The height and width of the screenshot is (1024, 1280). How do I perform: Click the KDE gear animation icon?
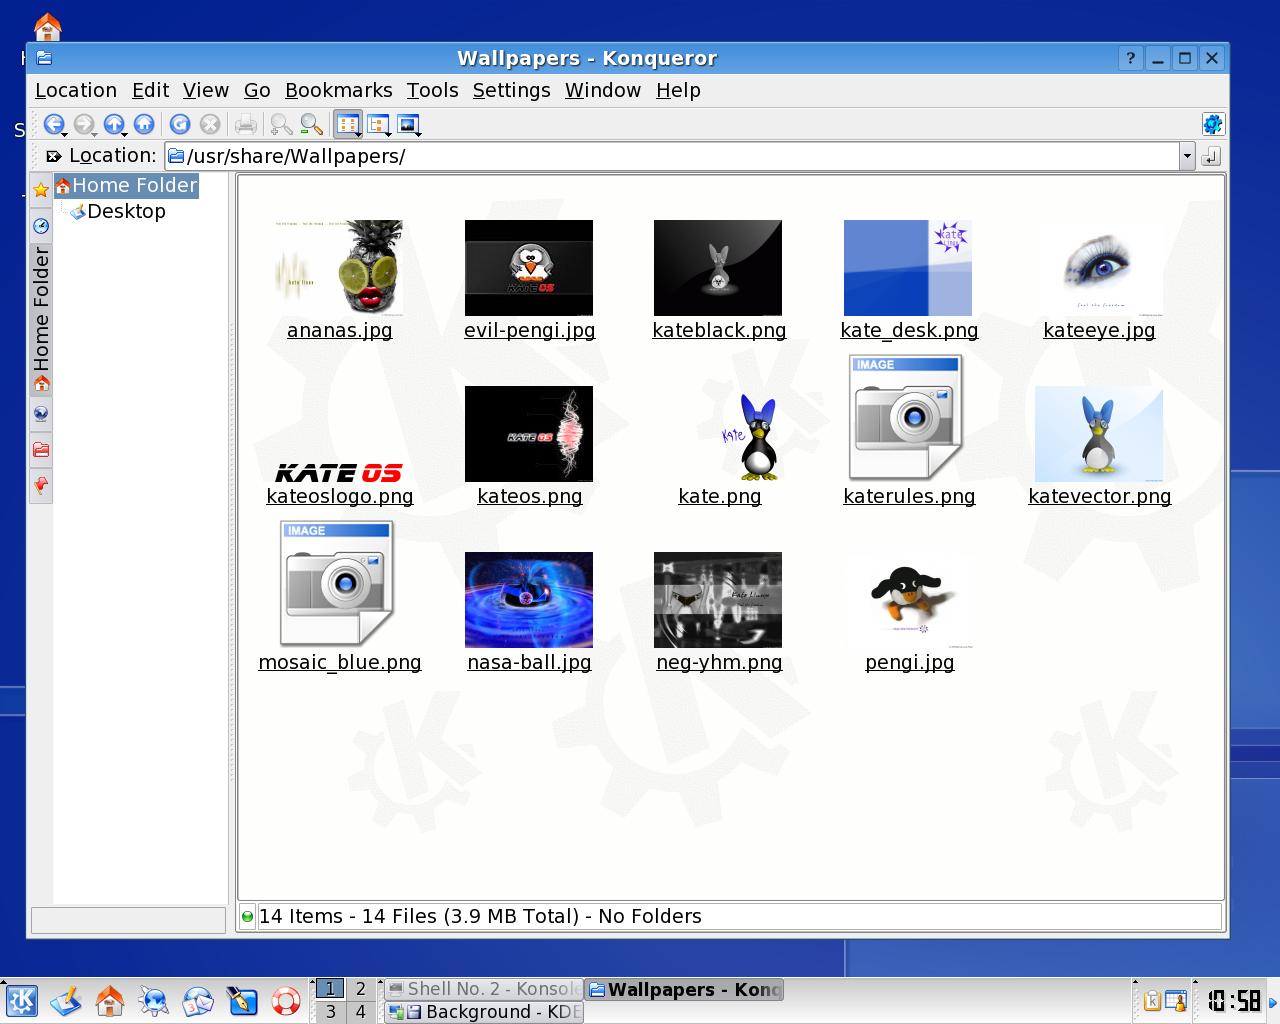click(1212, 124)
